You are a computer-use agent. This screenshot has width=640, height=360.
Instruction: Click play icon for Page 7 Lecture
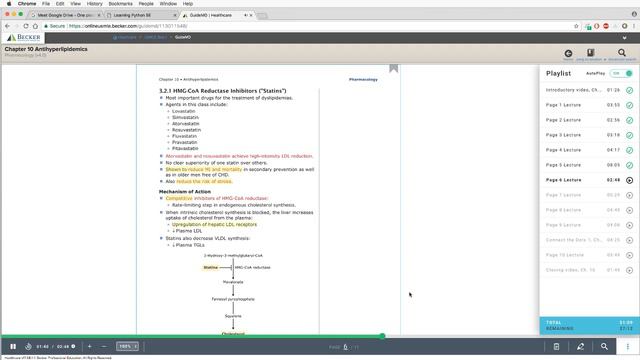pyautogui.click(x=629, y=195)
